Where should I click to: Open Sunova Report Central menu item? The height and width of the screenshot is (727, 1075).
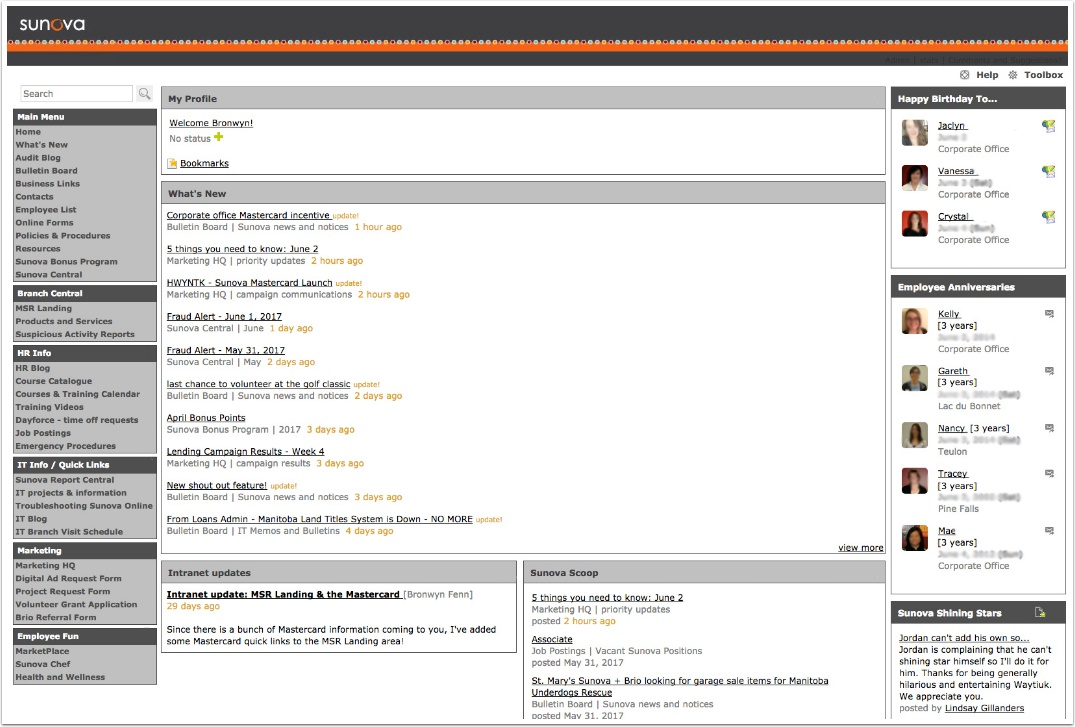[65, 479]
